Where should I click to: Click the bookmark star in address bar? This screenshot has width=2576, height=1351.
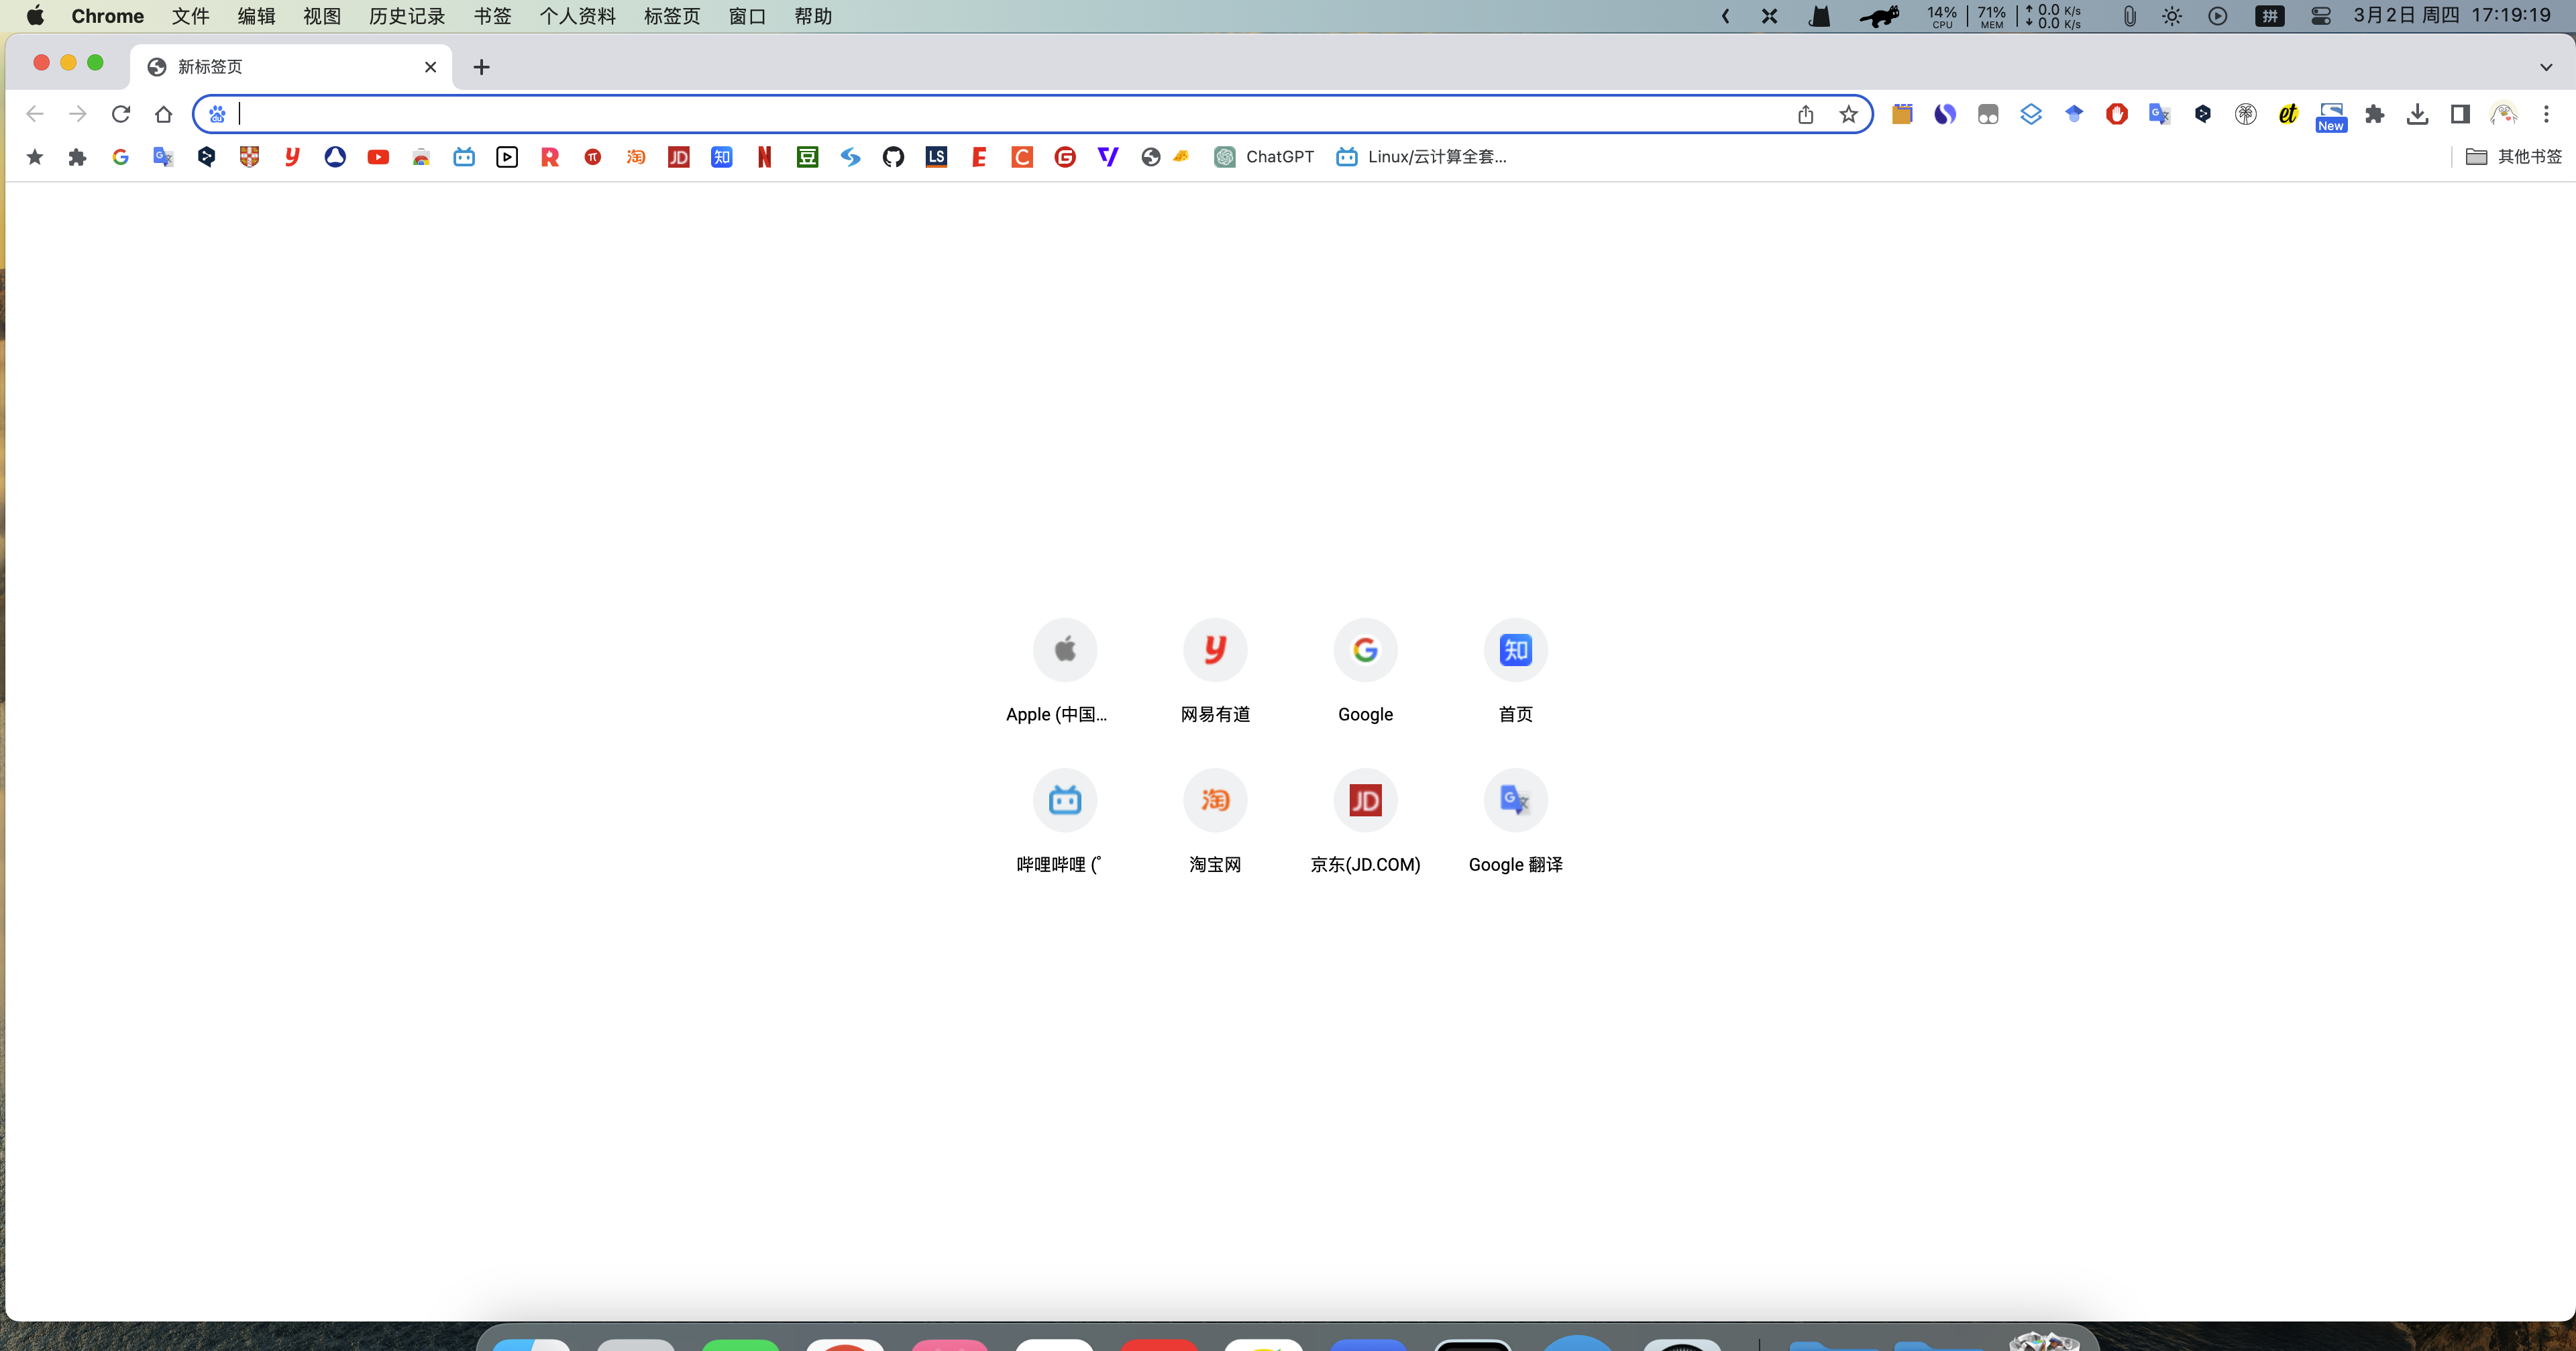[1848, 114]
